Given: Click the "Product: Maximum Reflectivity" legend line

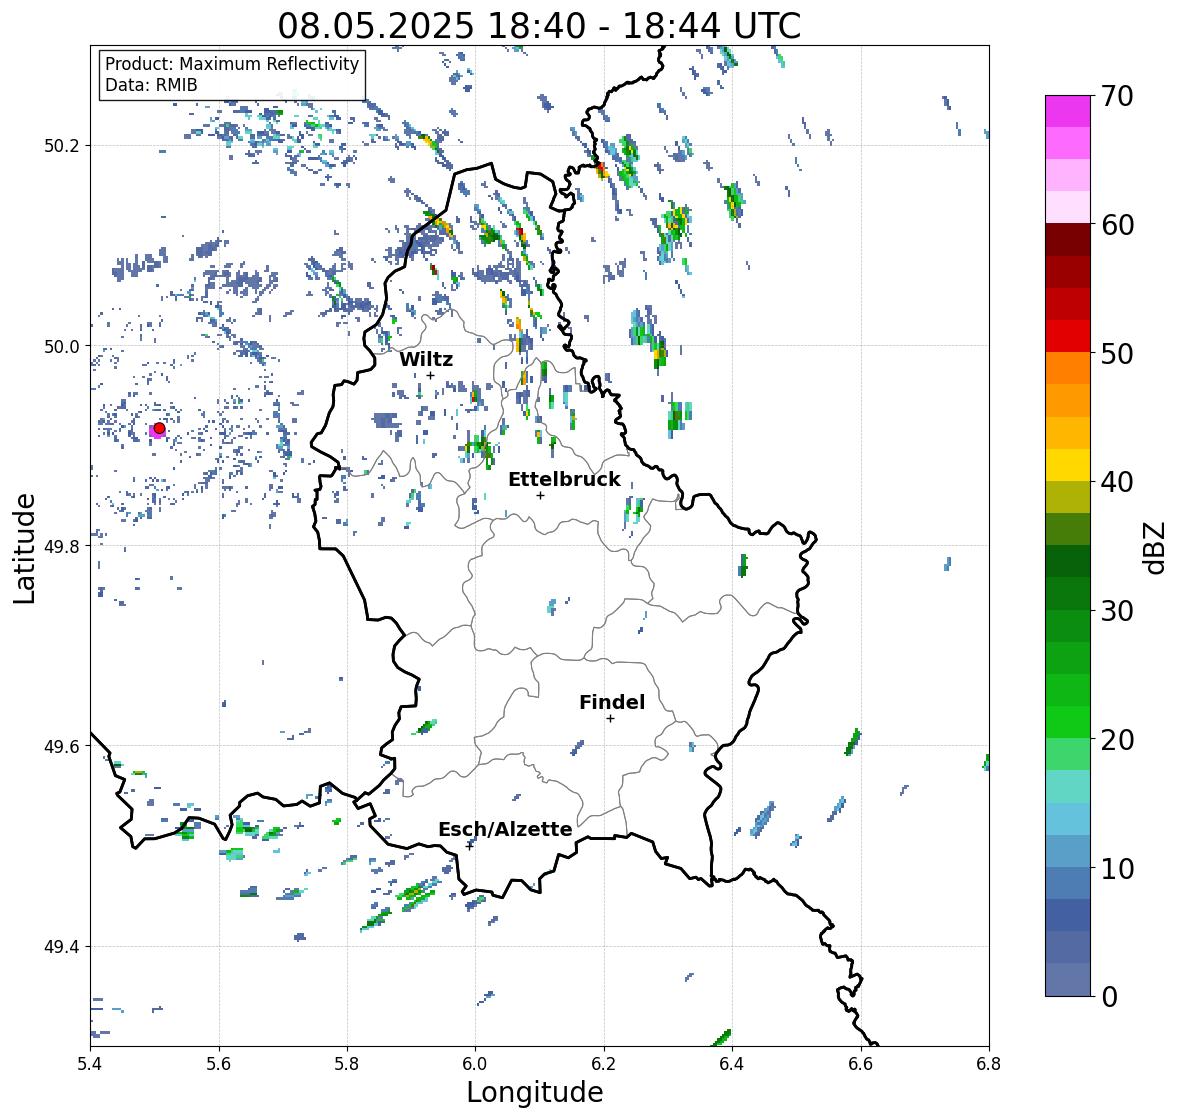Looking at the screenshot, I should (x=232, y=64).
